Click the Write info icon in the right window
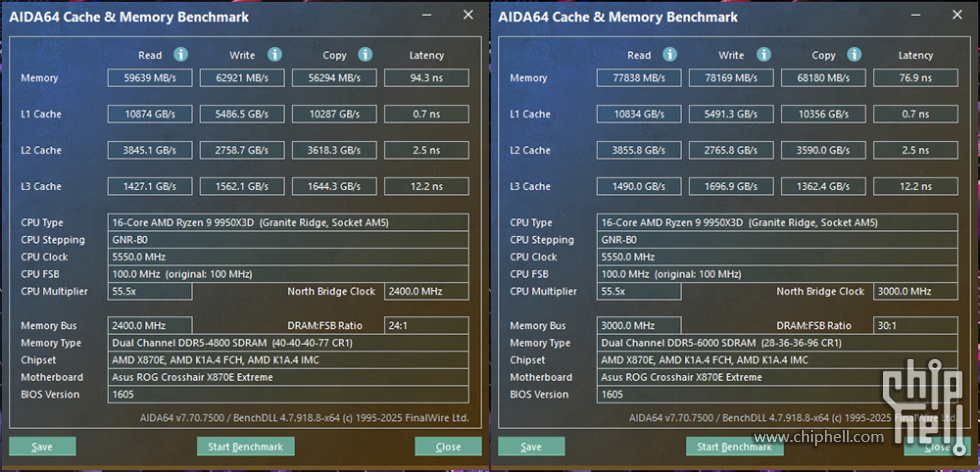The height and width of the screenshot is (472, 980). coord(763,55)
